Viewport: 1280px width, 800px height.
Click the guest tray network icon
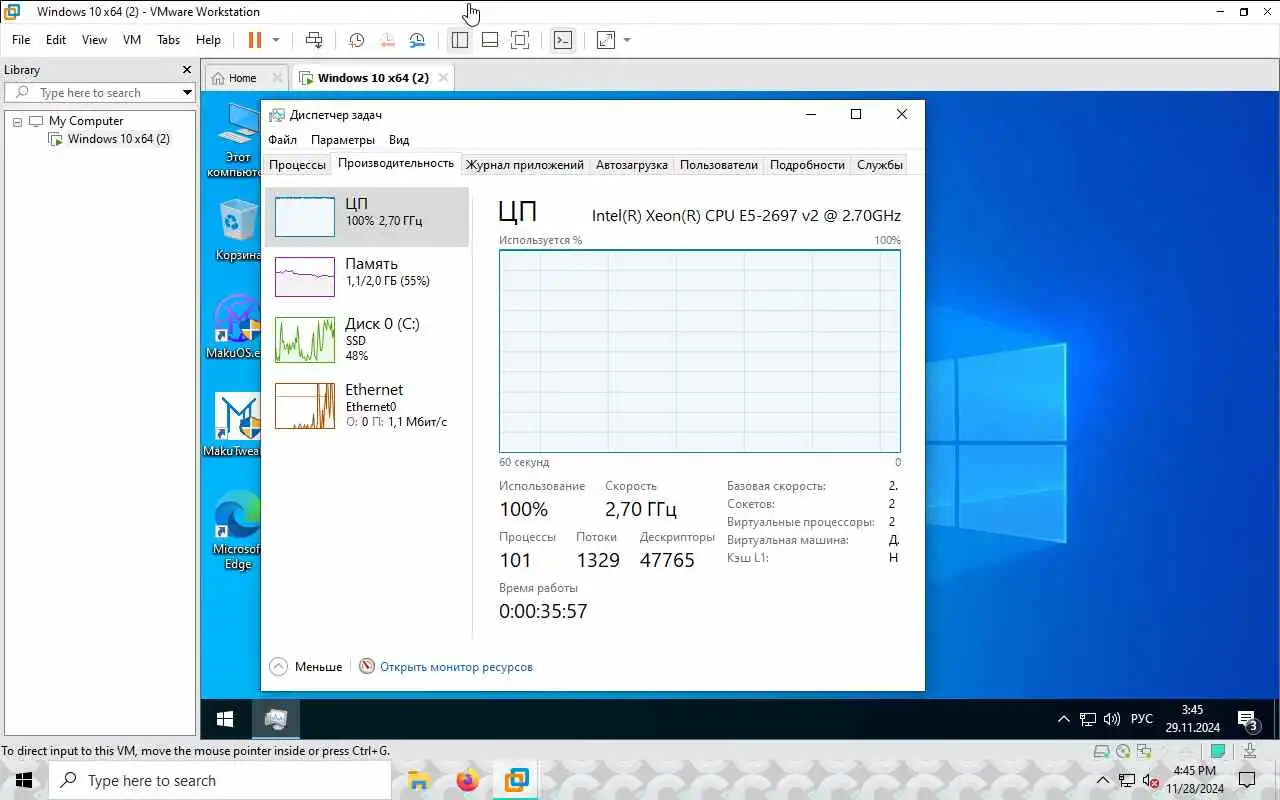pyautogui.click(x=1088, y=719)
